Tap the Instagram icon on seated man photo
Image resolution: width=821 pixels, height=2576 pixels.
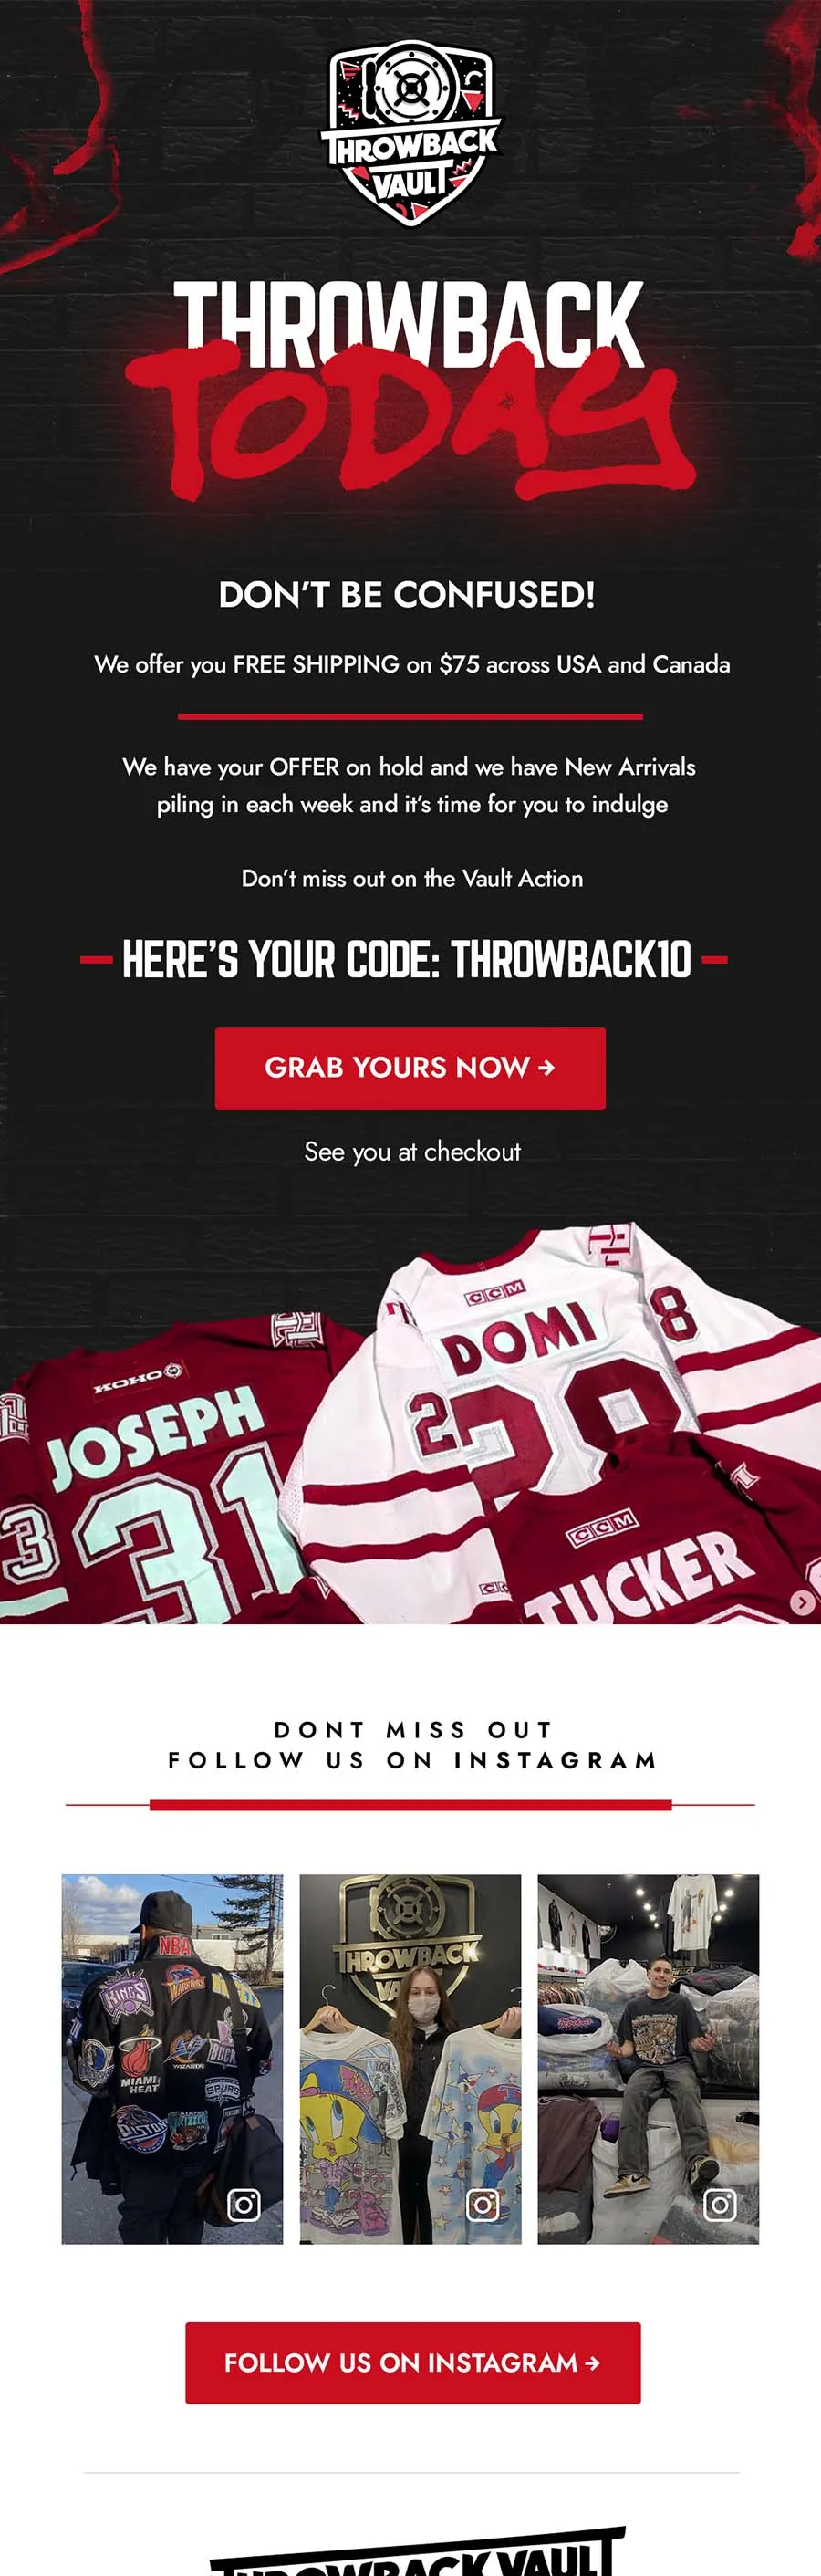coord(720,2204)
